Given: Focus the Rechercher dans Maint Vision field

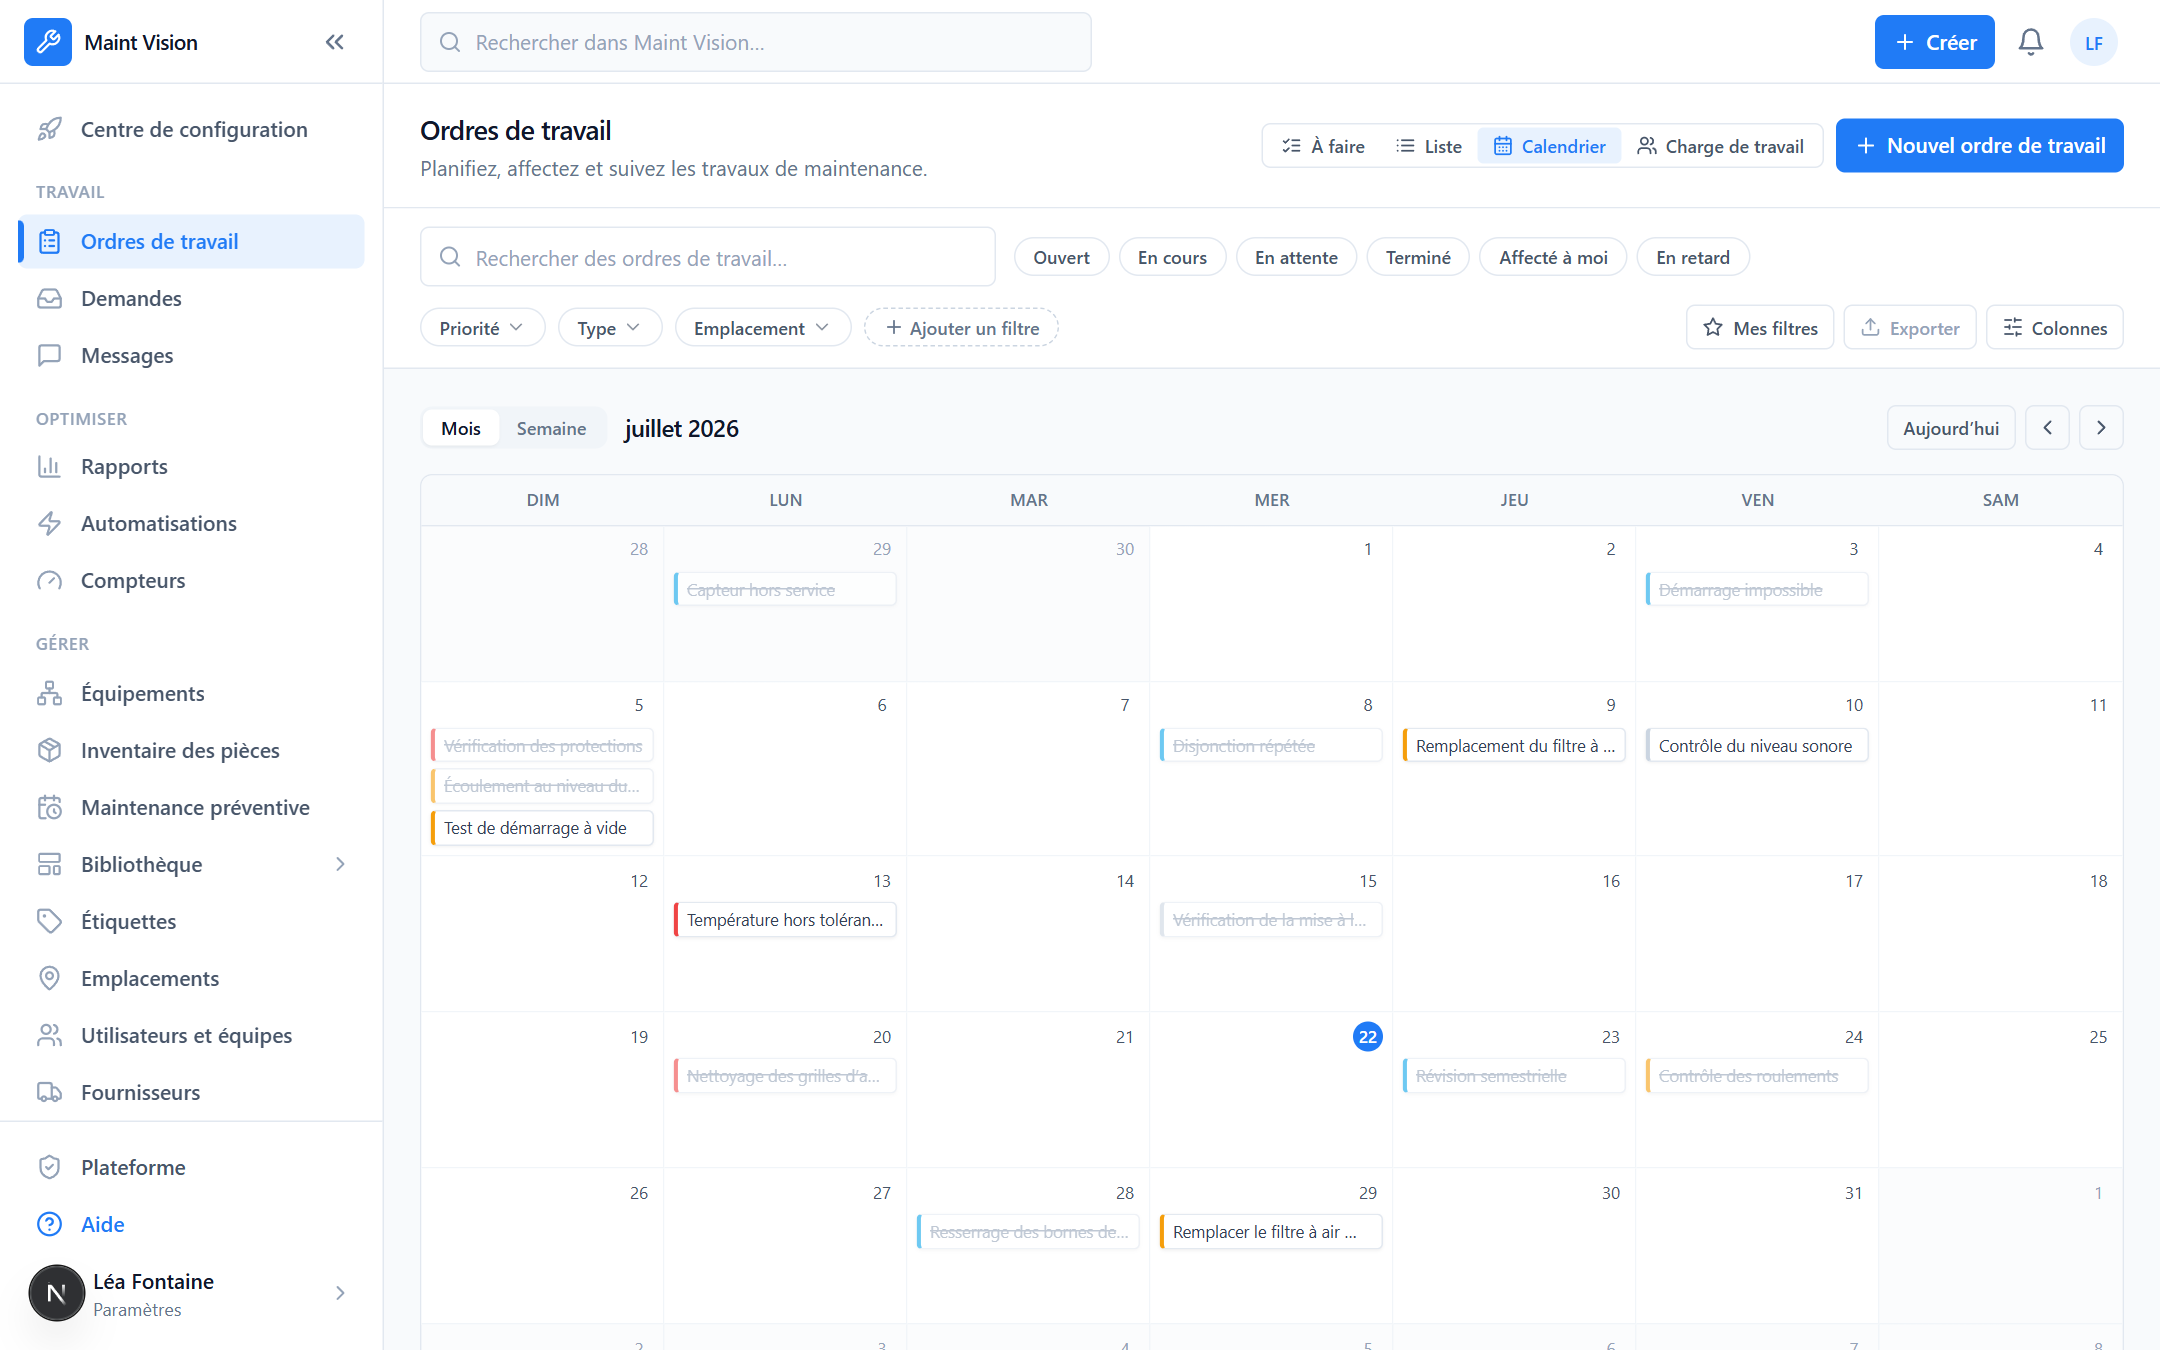Looking at the screenshot, I should (755, 42).
